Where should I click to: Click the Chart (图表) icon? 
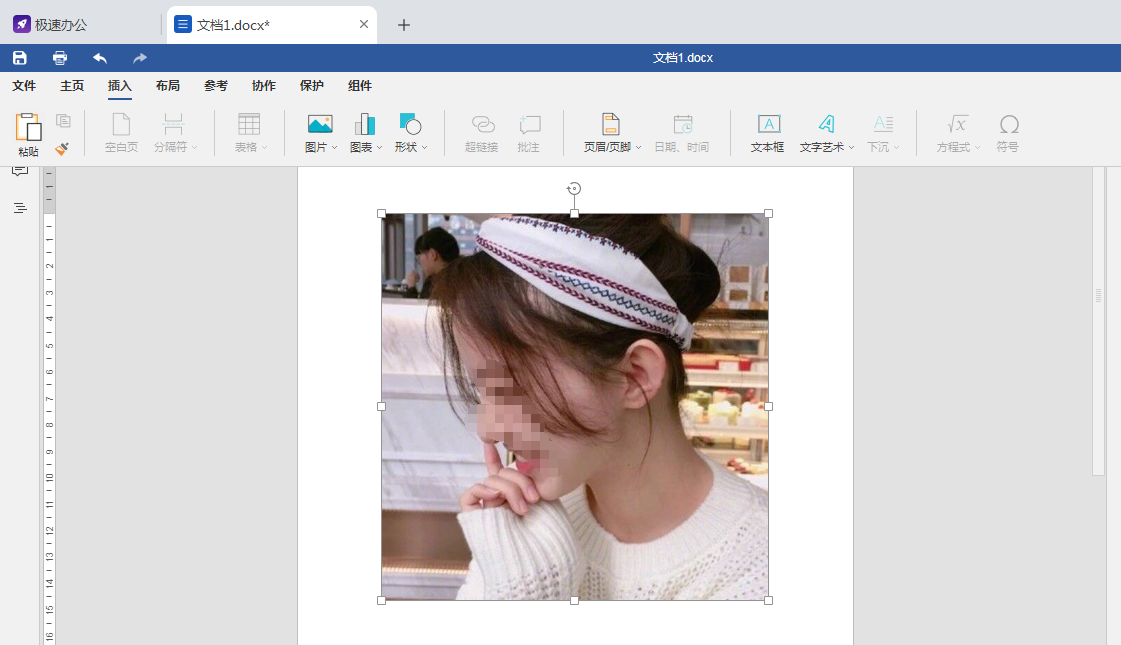[365, 124]
